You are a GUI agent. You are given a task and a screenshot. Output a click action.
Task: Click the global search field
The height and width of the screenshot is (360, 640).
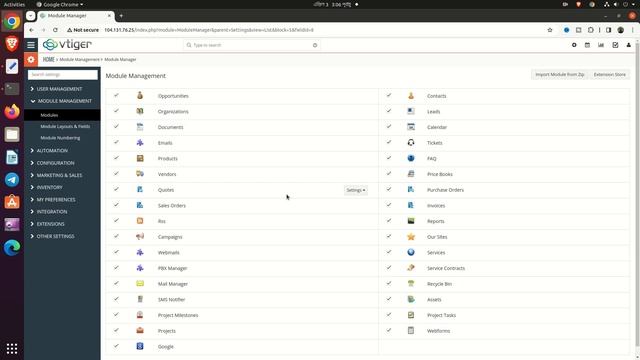[x=252, y=45]
